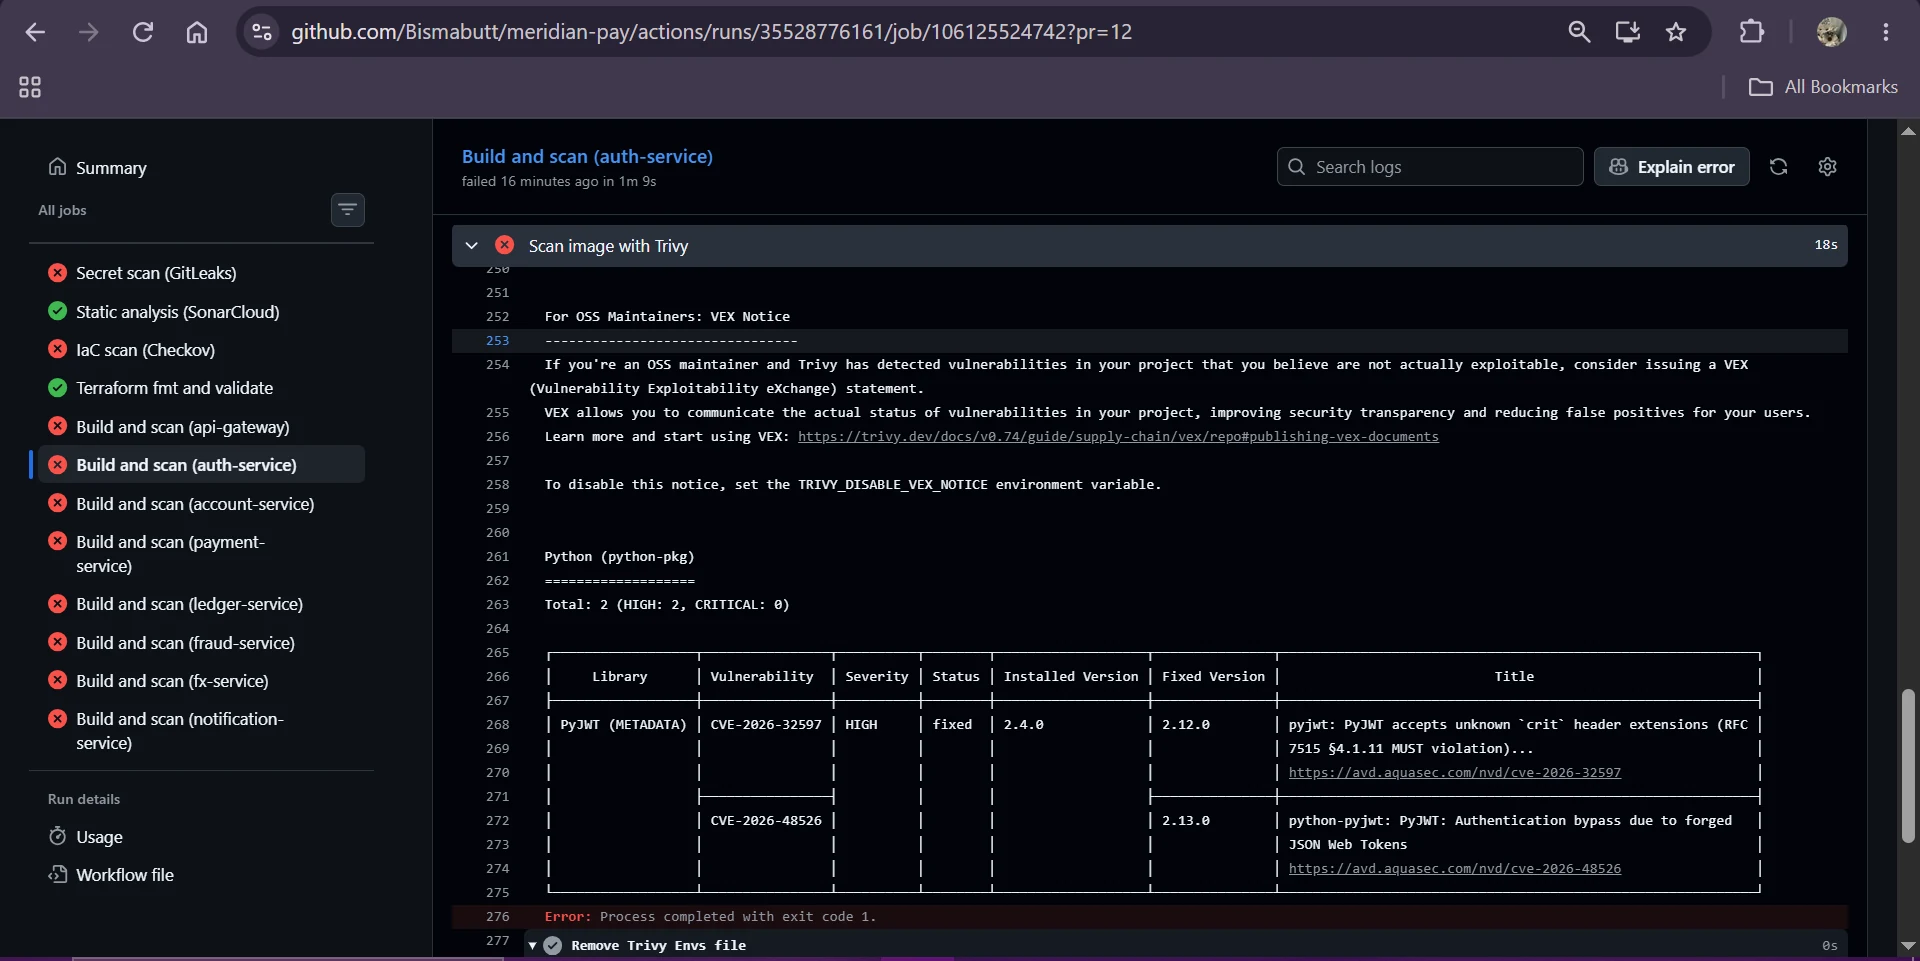The width and height of the screenshot is (1920, 961).
Task: Click fixed version 2.13.0 cell
Action: point(1186,821)
